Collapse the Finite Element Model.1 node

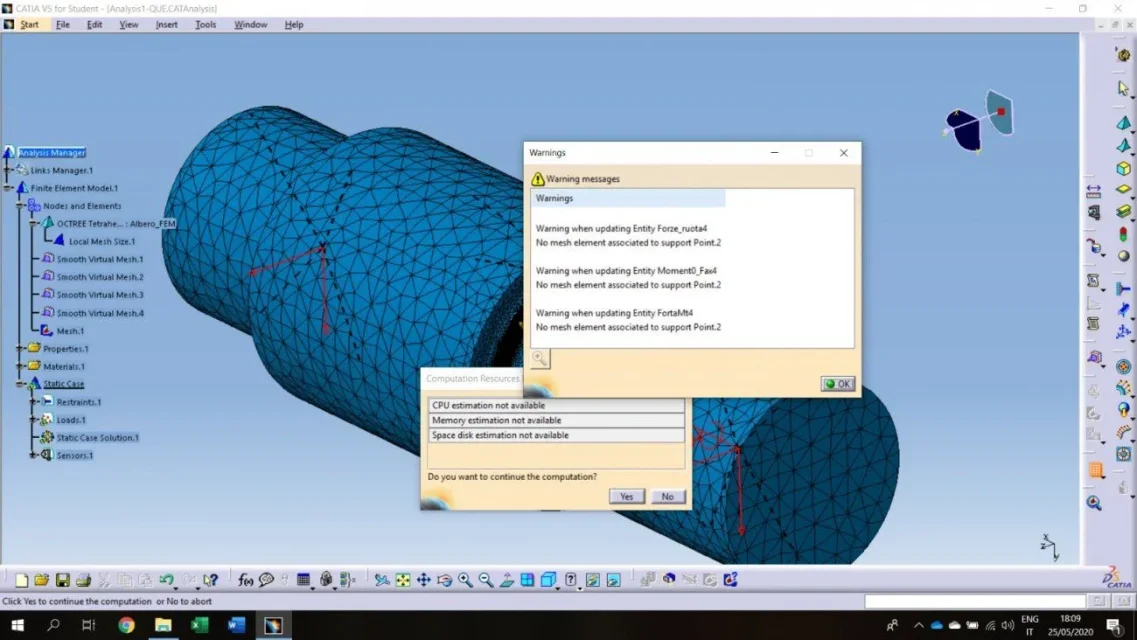tap(8, 188)
